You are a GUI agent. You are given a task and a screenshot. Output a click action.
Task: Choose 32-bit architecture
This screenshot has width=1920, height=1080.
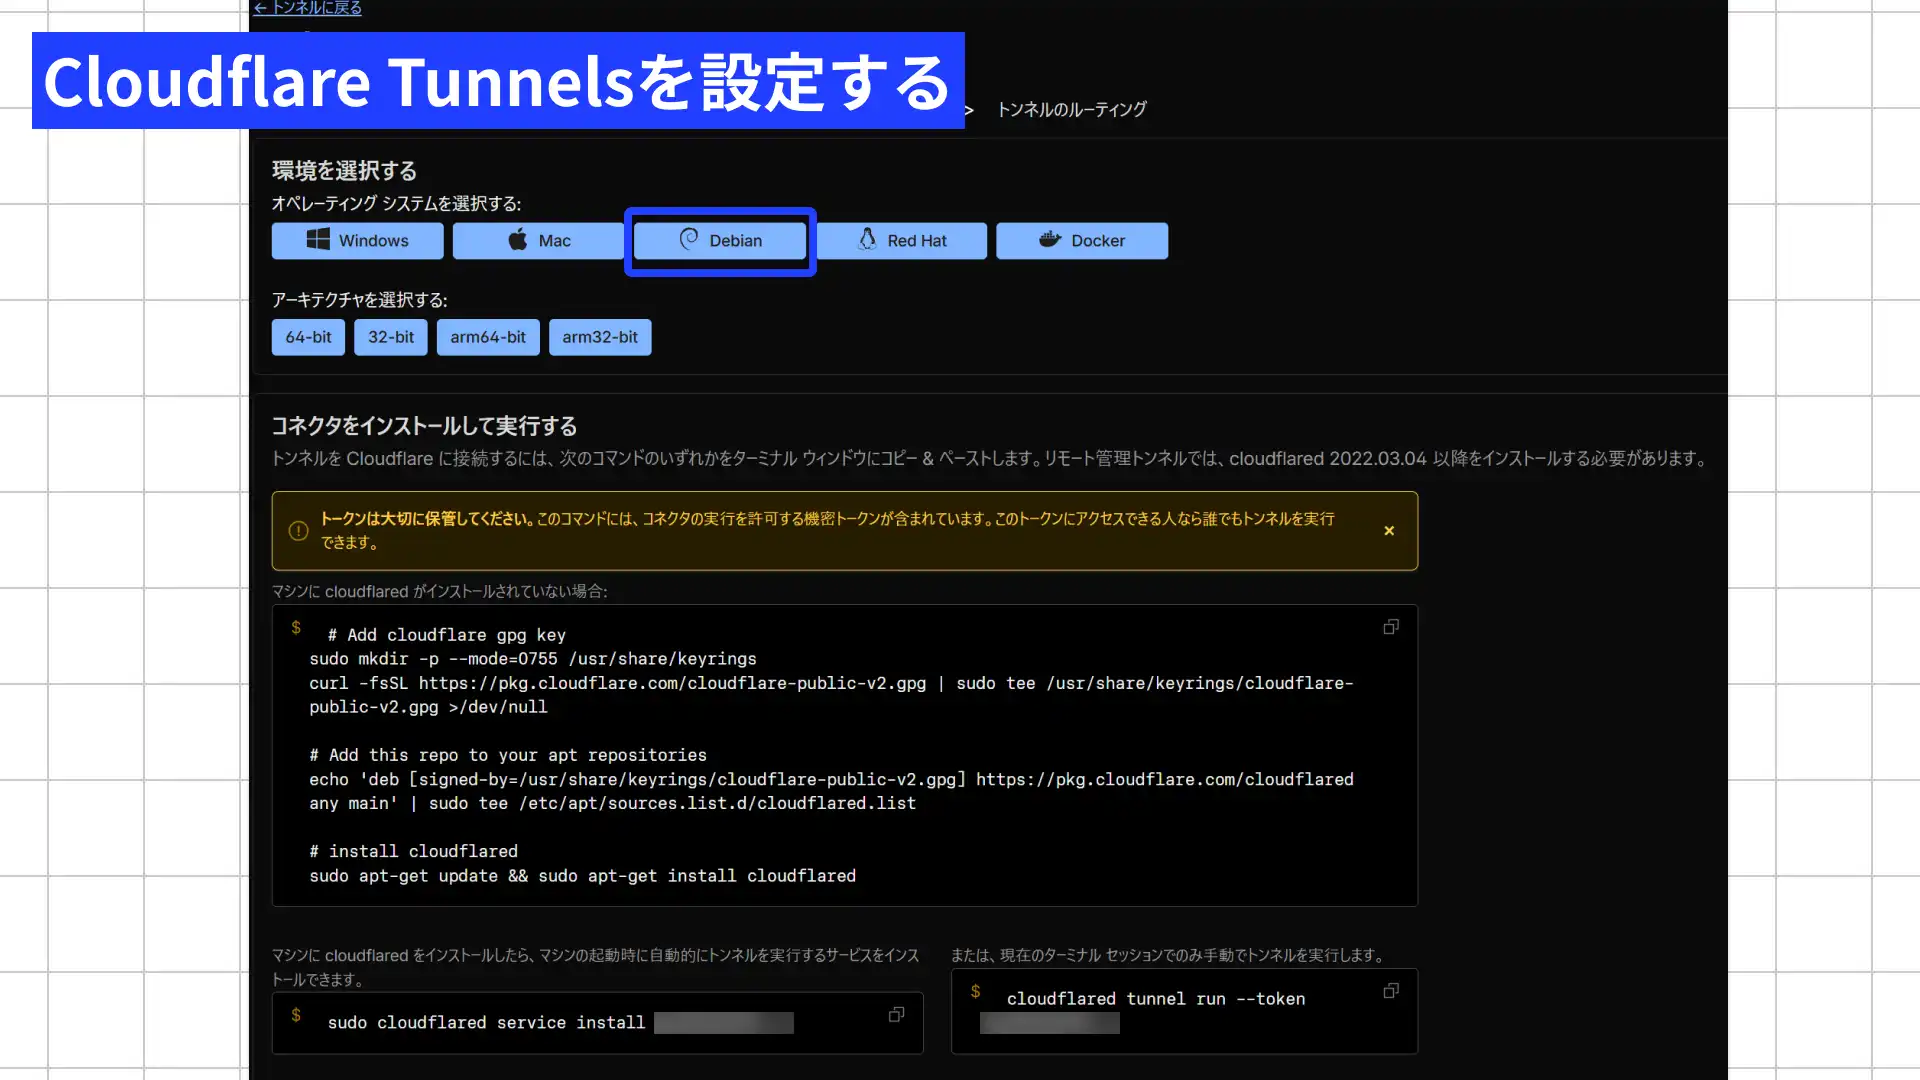pos(390,337)
